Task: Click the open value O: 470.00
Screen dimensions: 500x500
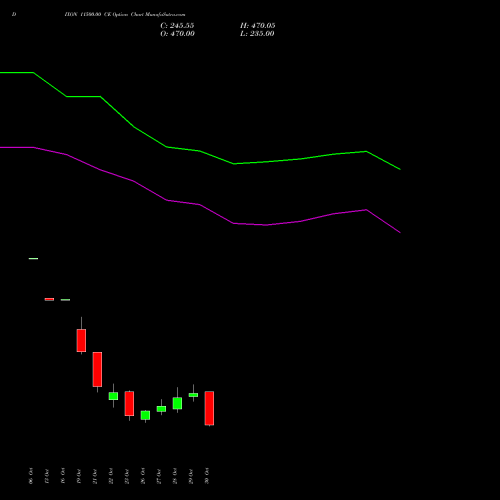Action: [177, 34]
